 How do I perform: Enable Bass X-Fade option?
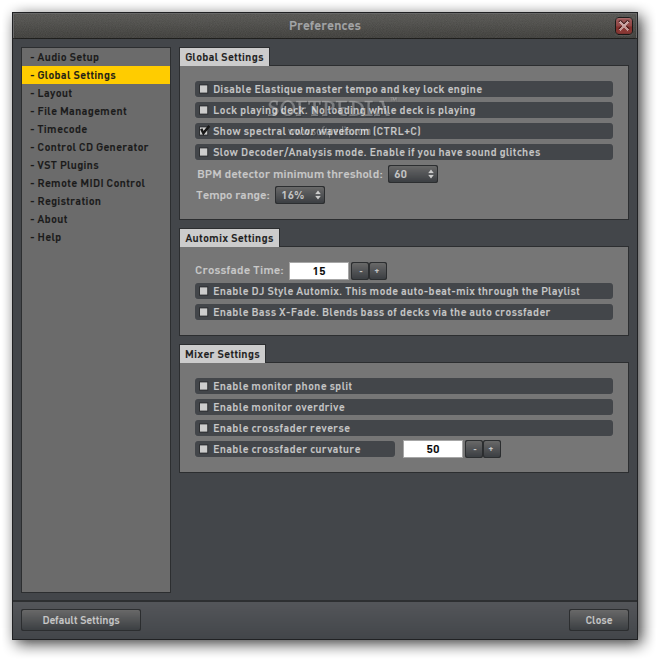[x=204, y=312]
